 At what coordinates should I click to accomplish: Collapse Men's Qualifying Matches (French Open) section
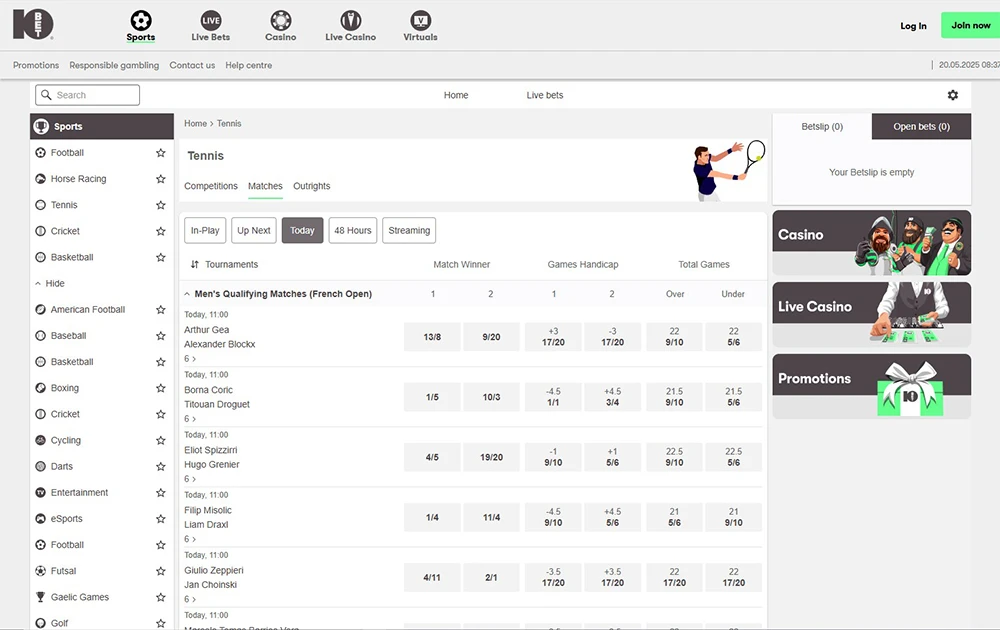coord(187,294)
